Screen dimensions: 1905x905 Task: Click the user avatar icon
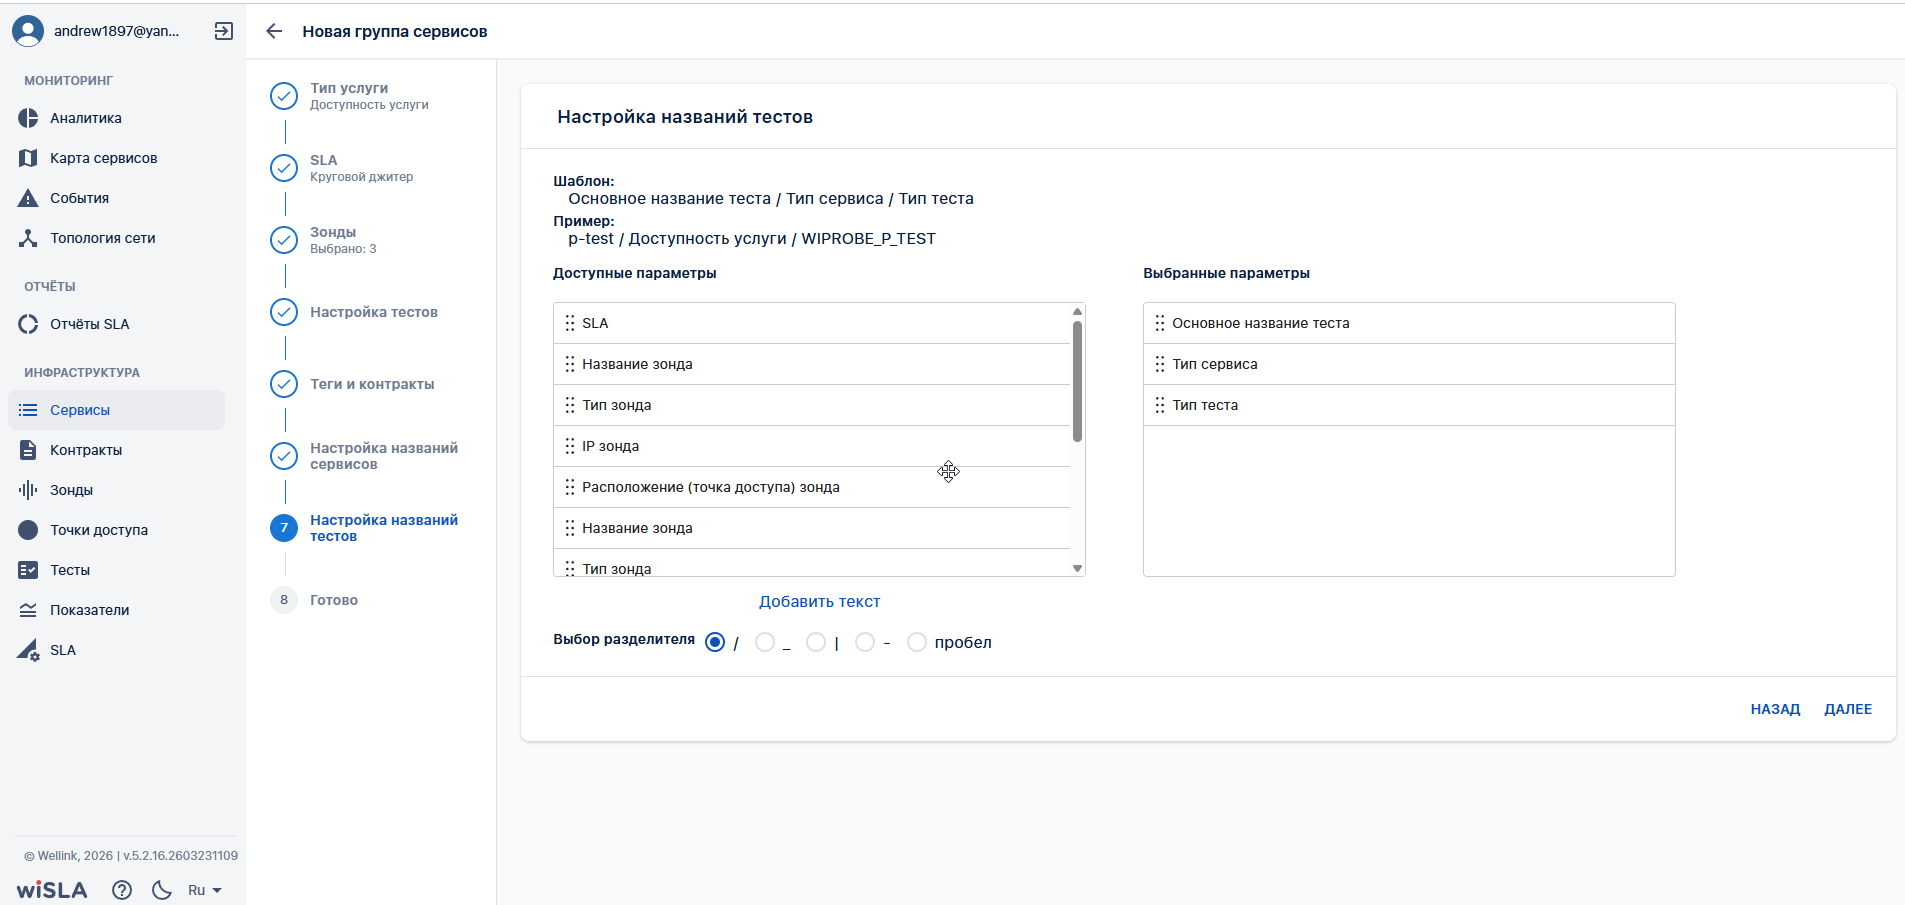[x=28, y=31]
